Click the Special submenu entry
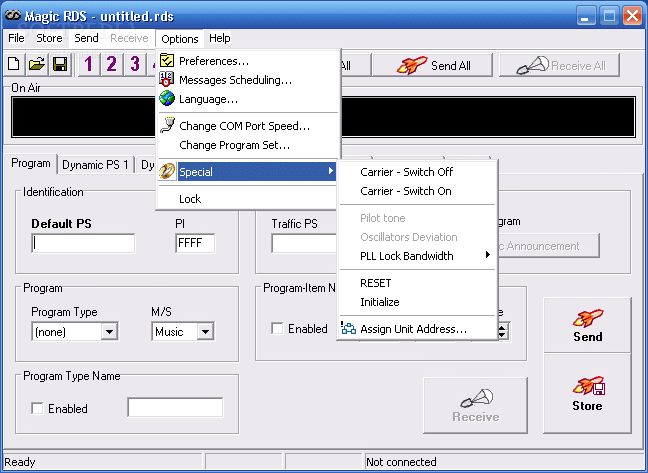Screen dimensions: 648x473 tap(248, 171)
